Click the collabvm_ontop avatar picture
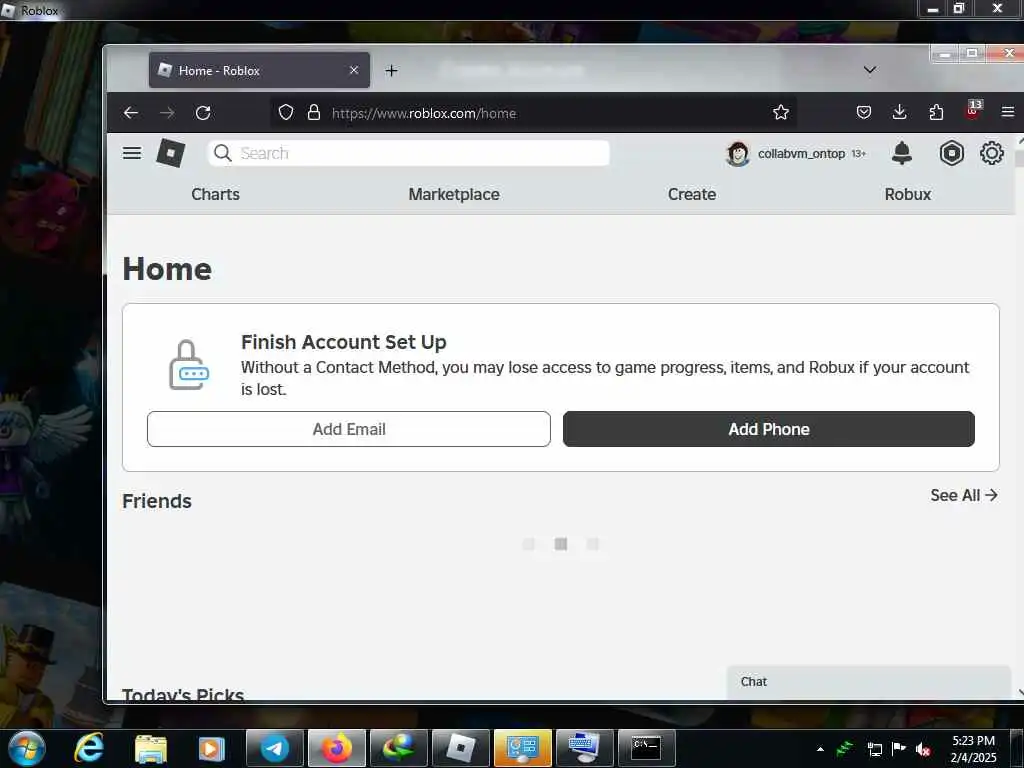 738,153
